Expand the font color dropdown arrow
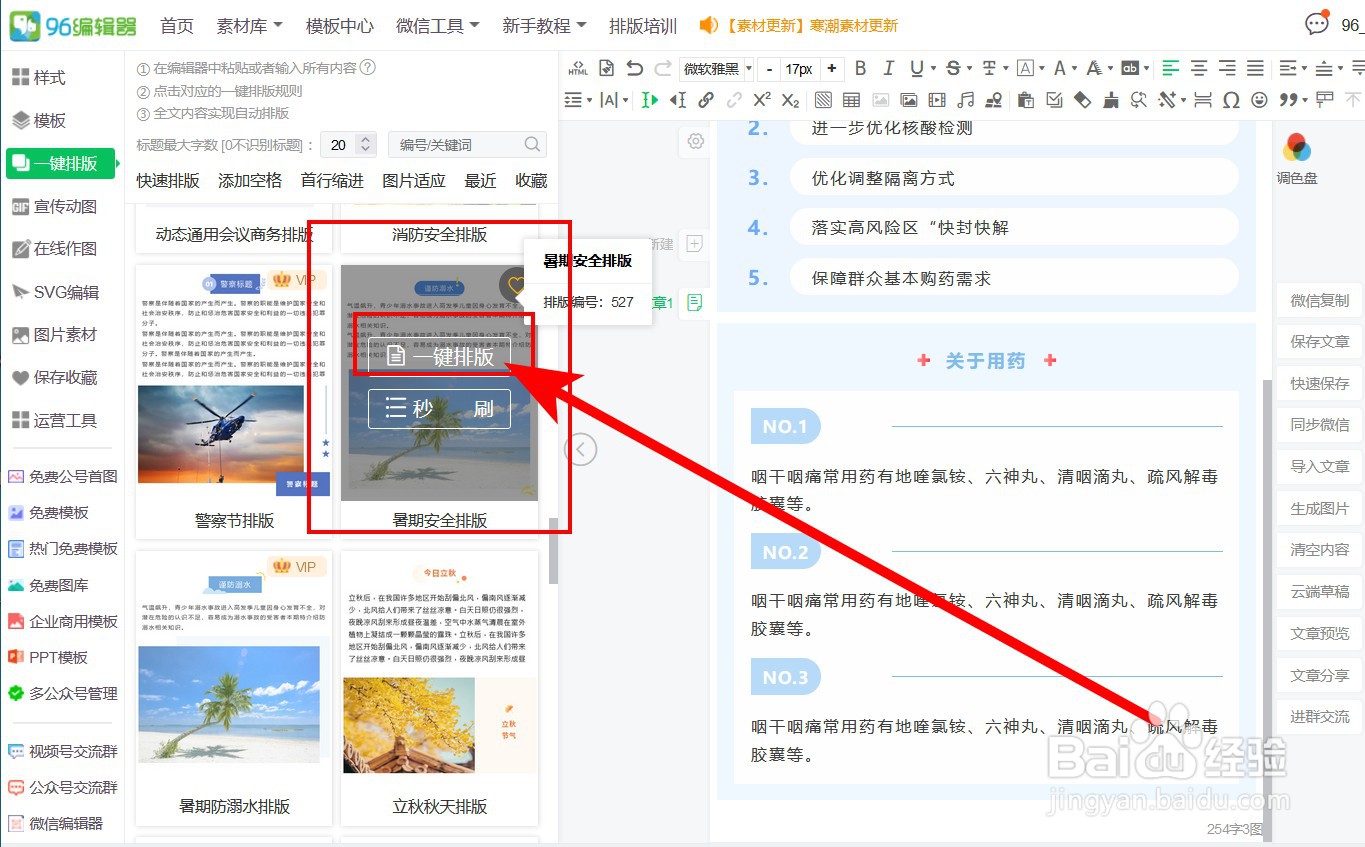 (1074, 68)
